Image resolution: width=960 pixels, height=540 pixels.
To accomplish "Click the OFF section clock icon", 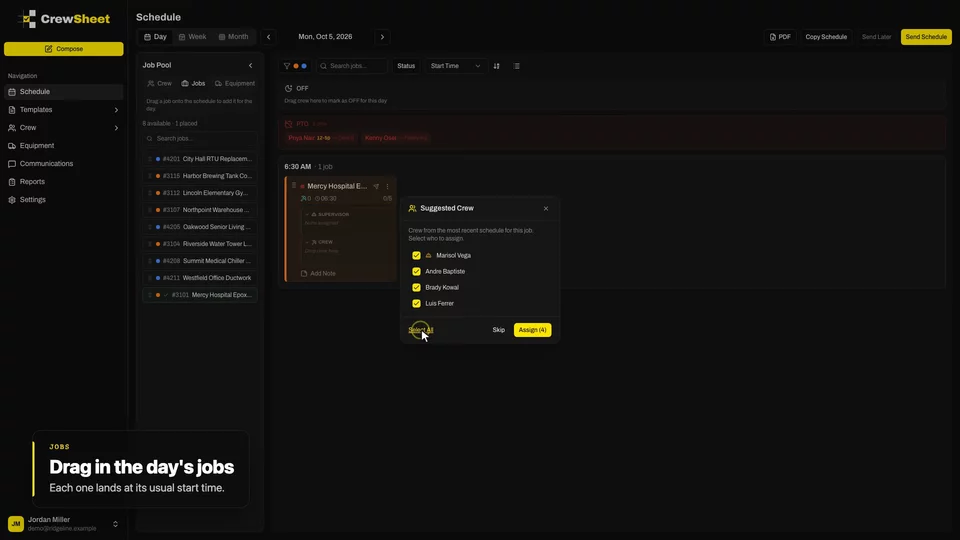I will (288, 89).
